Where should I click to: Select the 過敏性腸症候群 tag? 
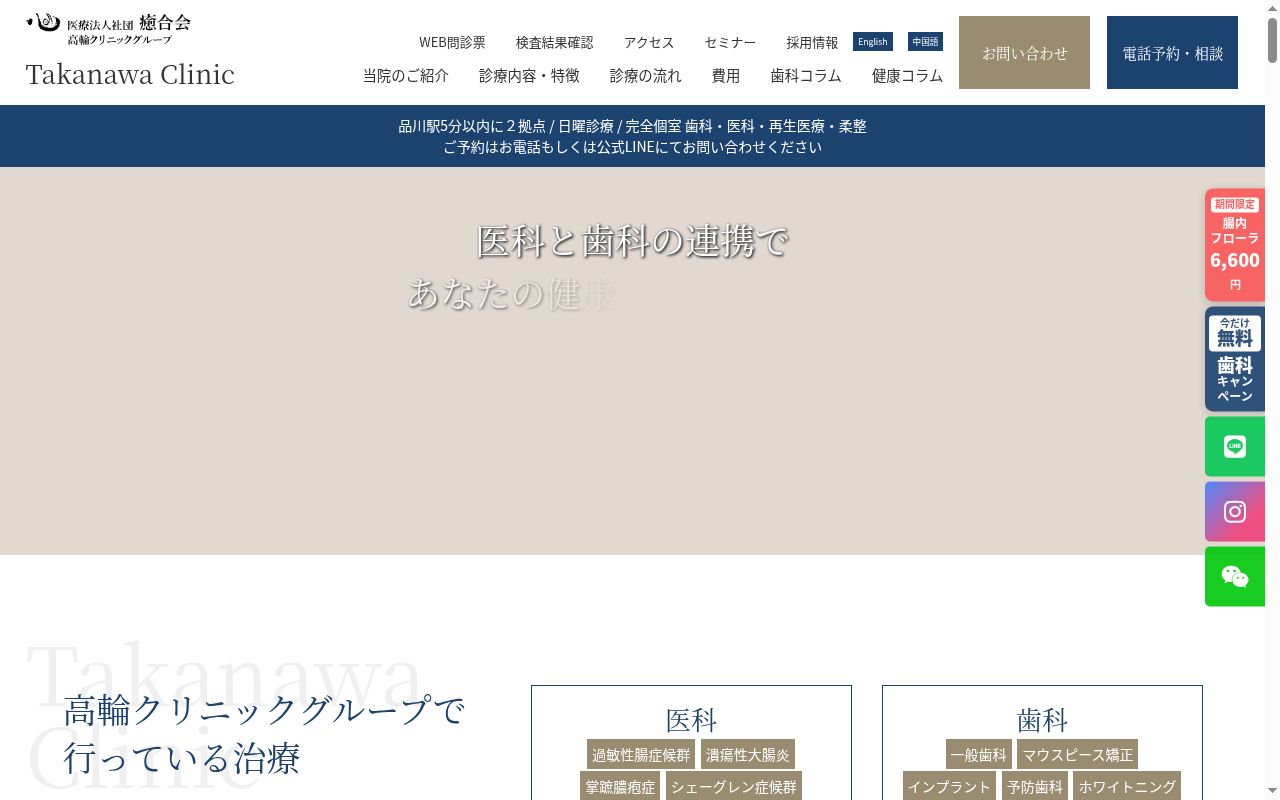(x=641, y=755)
